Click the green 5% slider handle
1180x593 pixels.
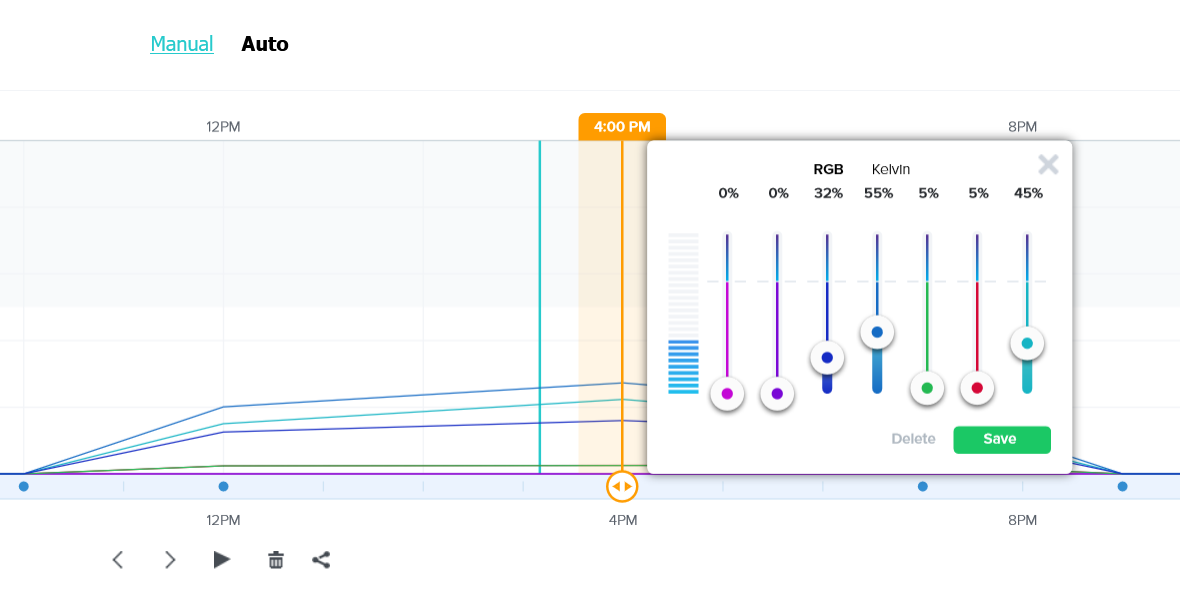[x=927, y=388]
